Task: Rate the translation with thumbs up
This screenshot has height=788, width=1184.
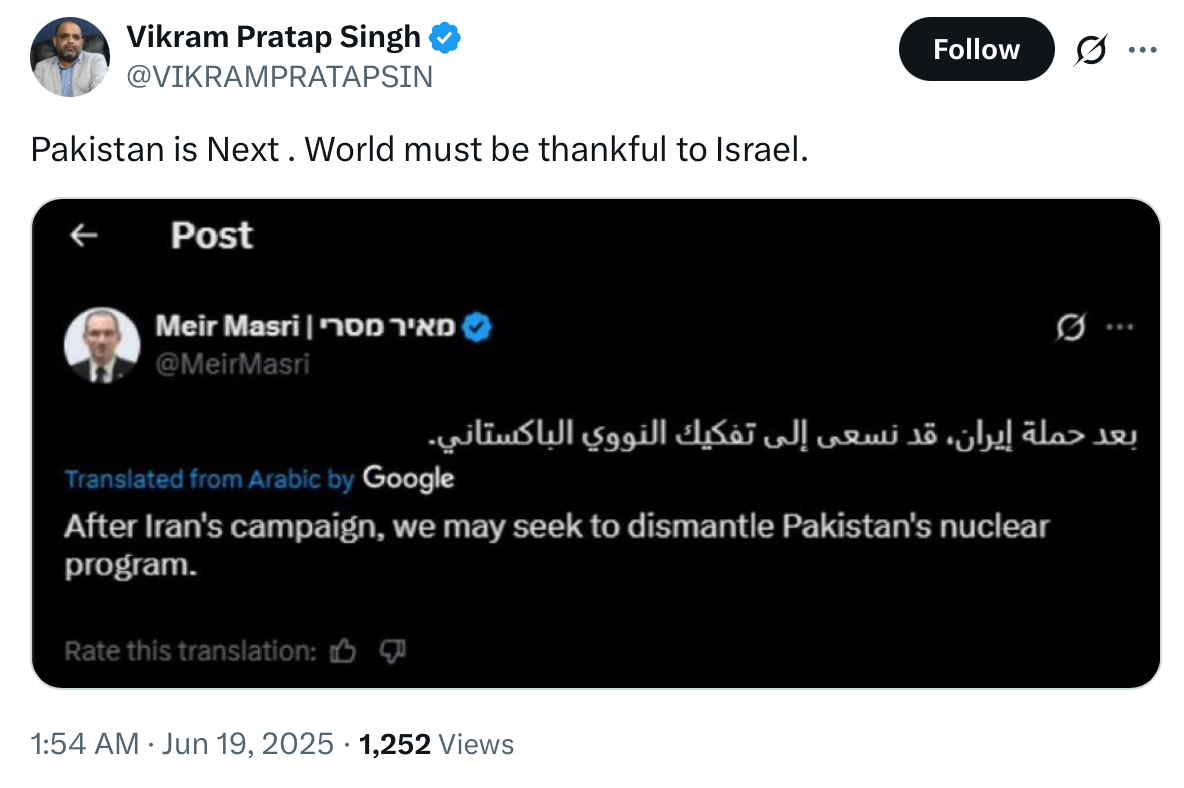Action: (x=343, y=651)
